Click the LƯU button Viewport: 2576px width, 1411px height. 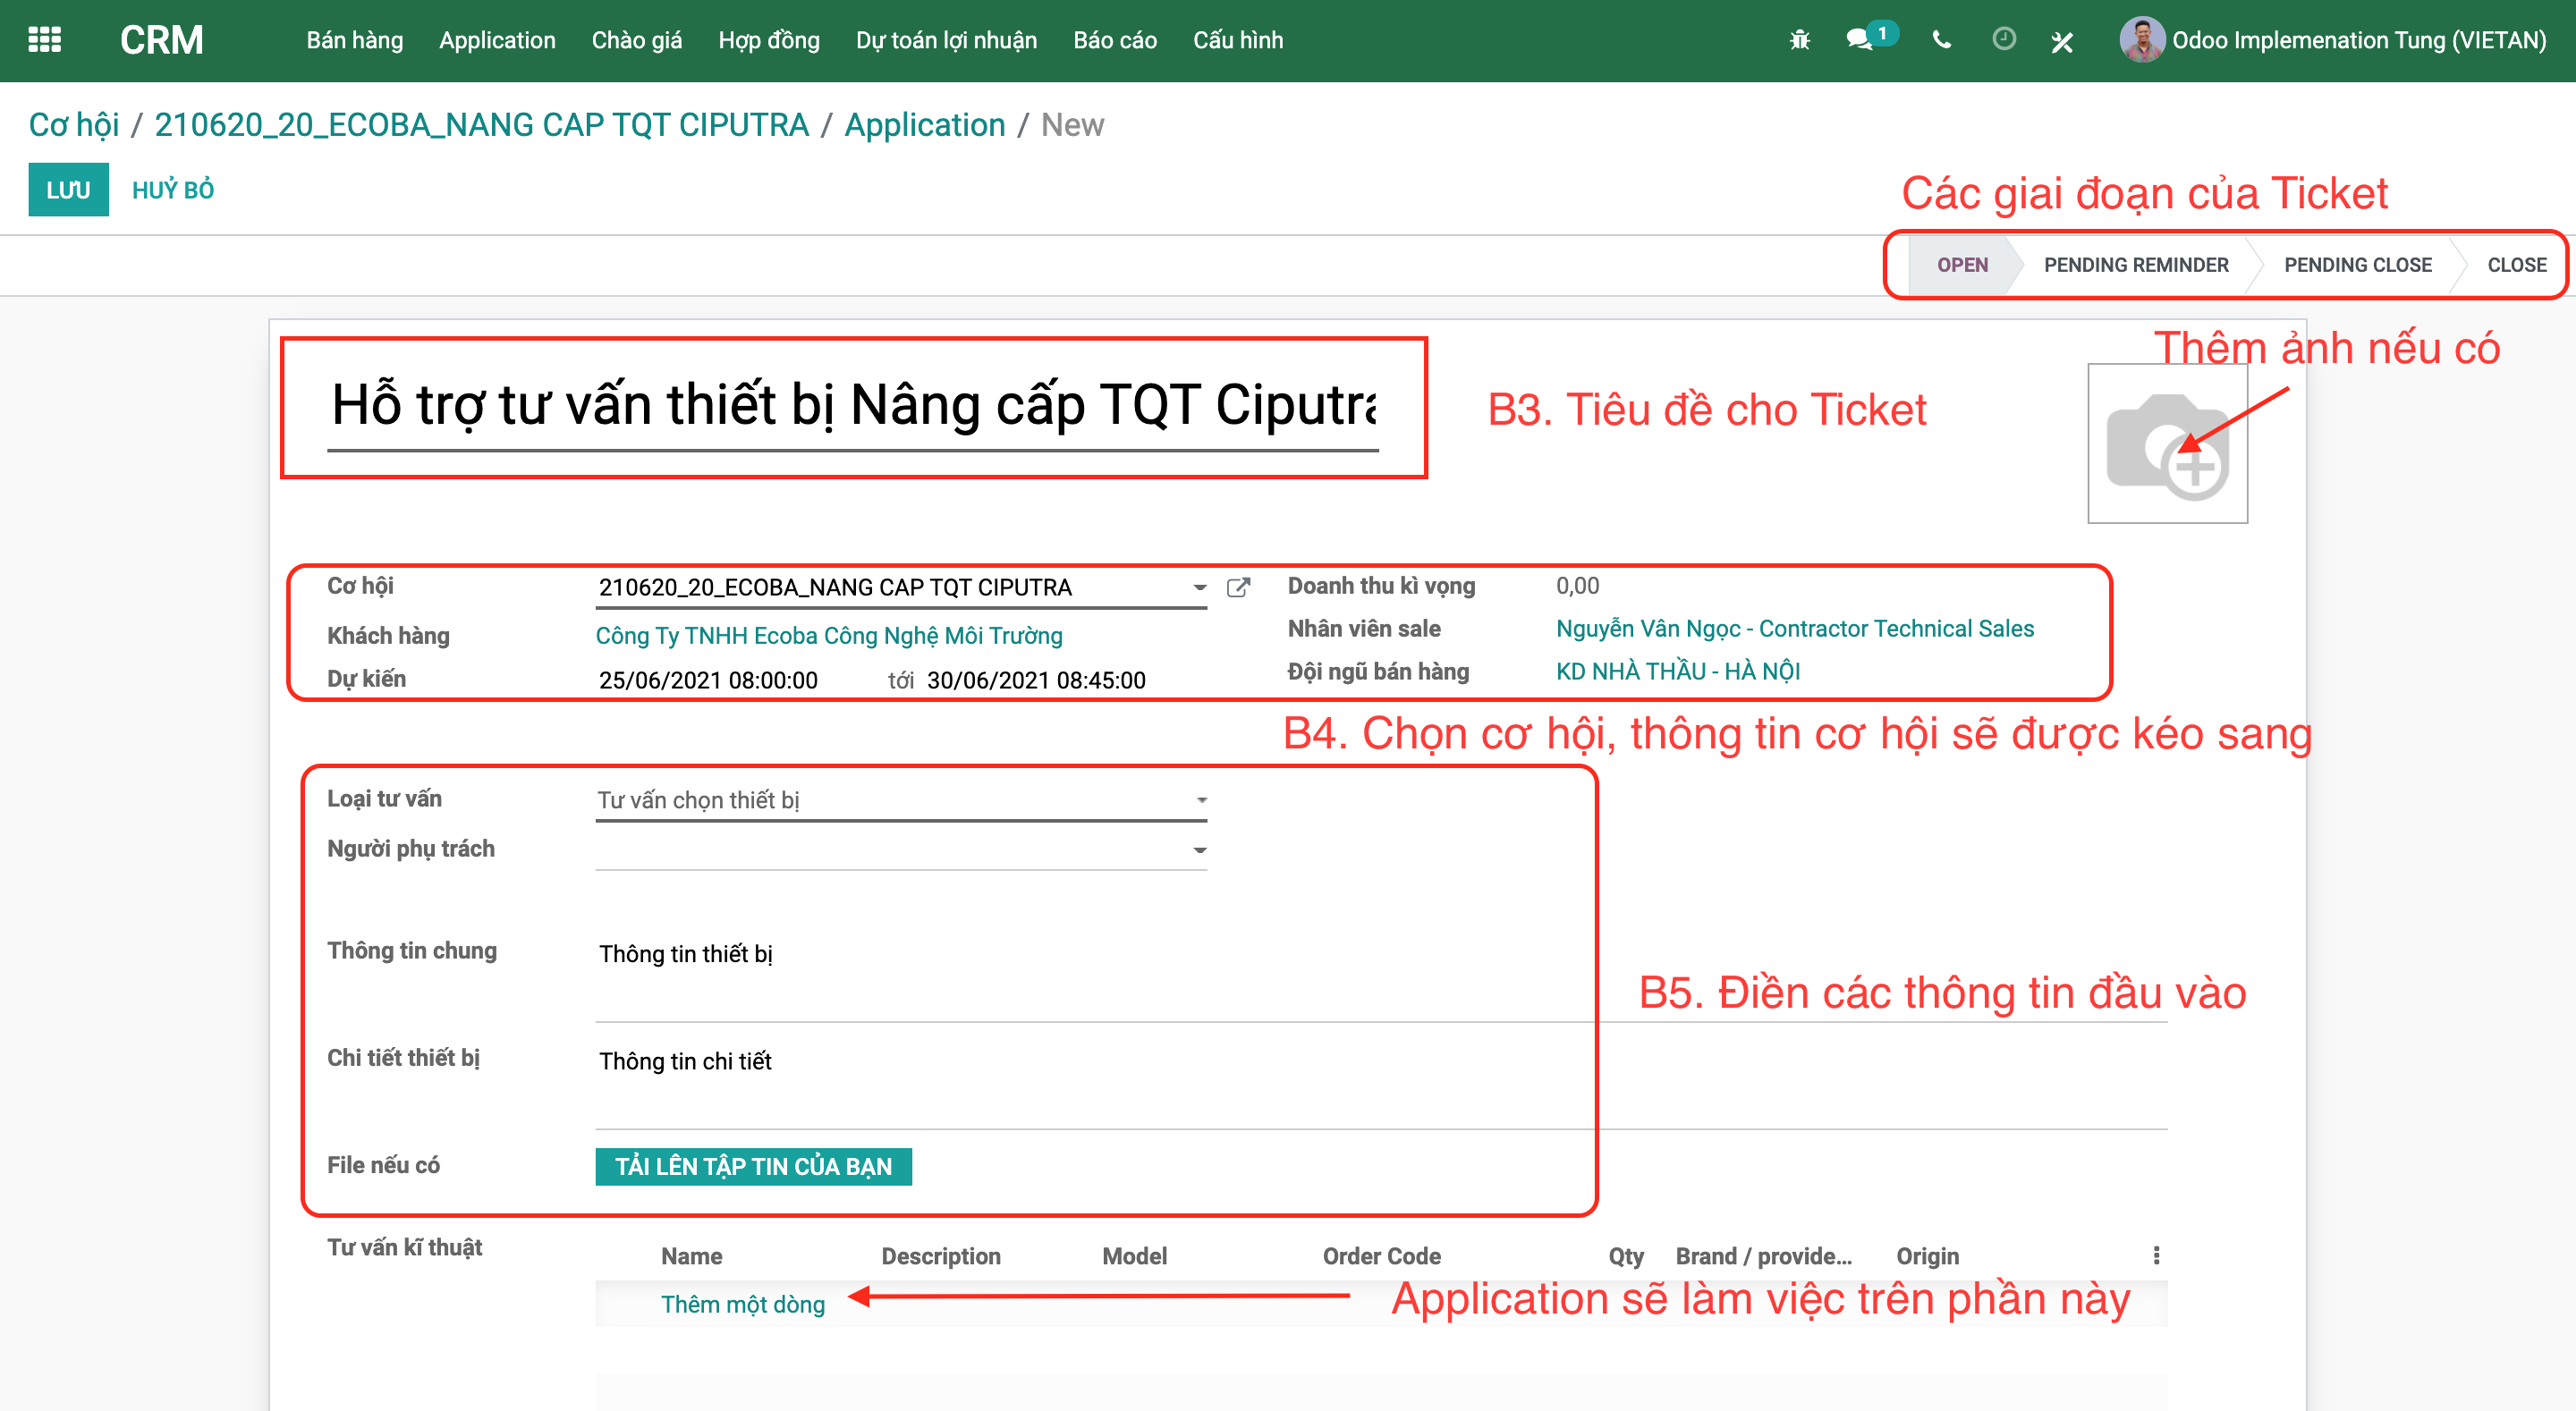67,188
